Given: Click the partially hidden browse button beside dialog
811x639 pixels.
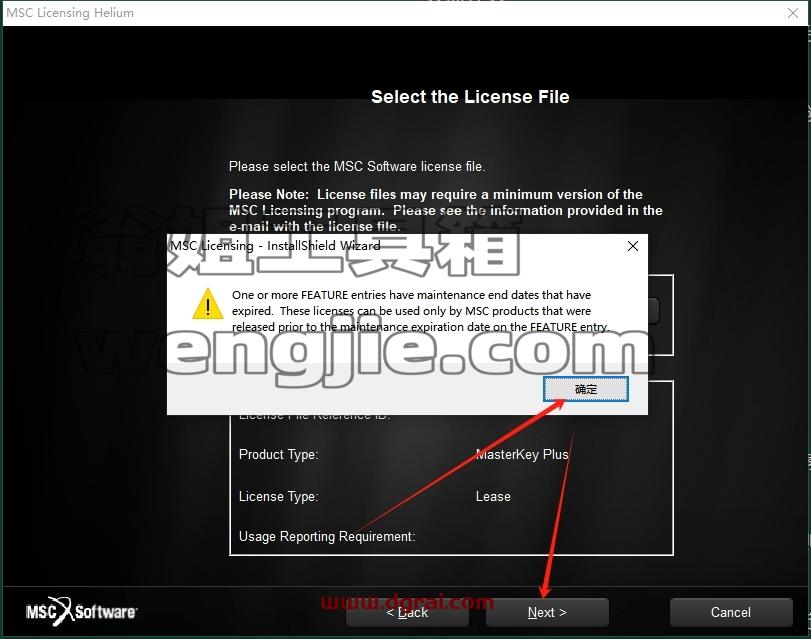Looking at the screenshot, I should [654, 311].
